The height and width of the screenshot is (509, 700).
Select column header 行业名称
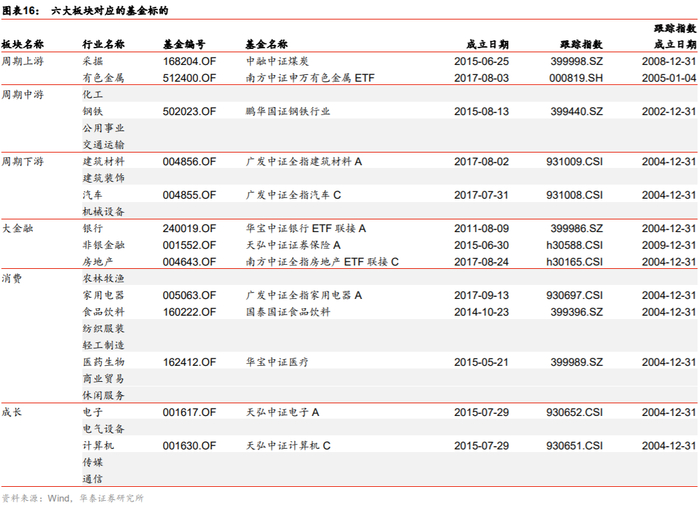(104, 44)
